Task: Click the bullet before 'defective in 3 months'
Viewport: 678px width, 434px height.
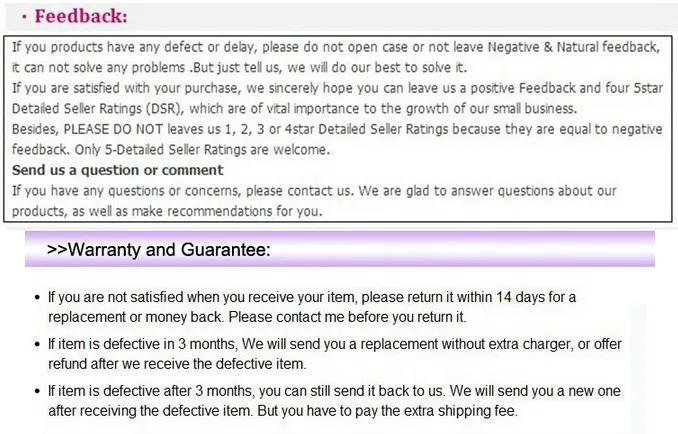Action: pos(38,344)
